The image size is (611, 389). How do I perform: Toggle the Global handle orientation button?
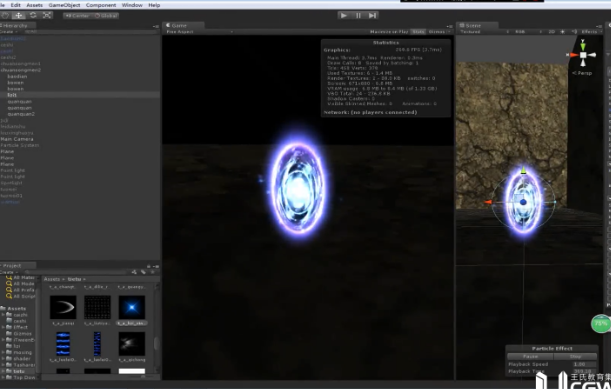coord(105,16)
